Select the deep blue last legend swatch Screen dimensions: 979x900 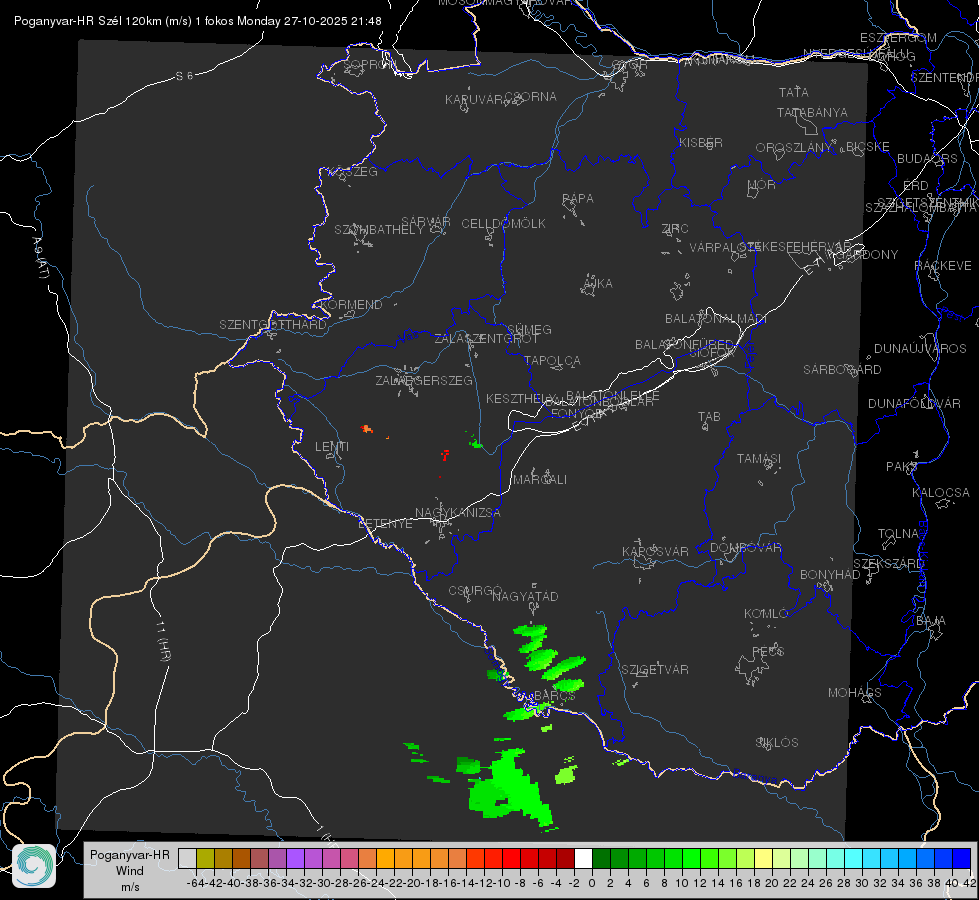coord(962,858)
